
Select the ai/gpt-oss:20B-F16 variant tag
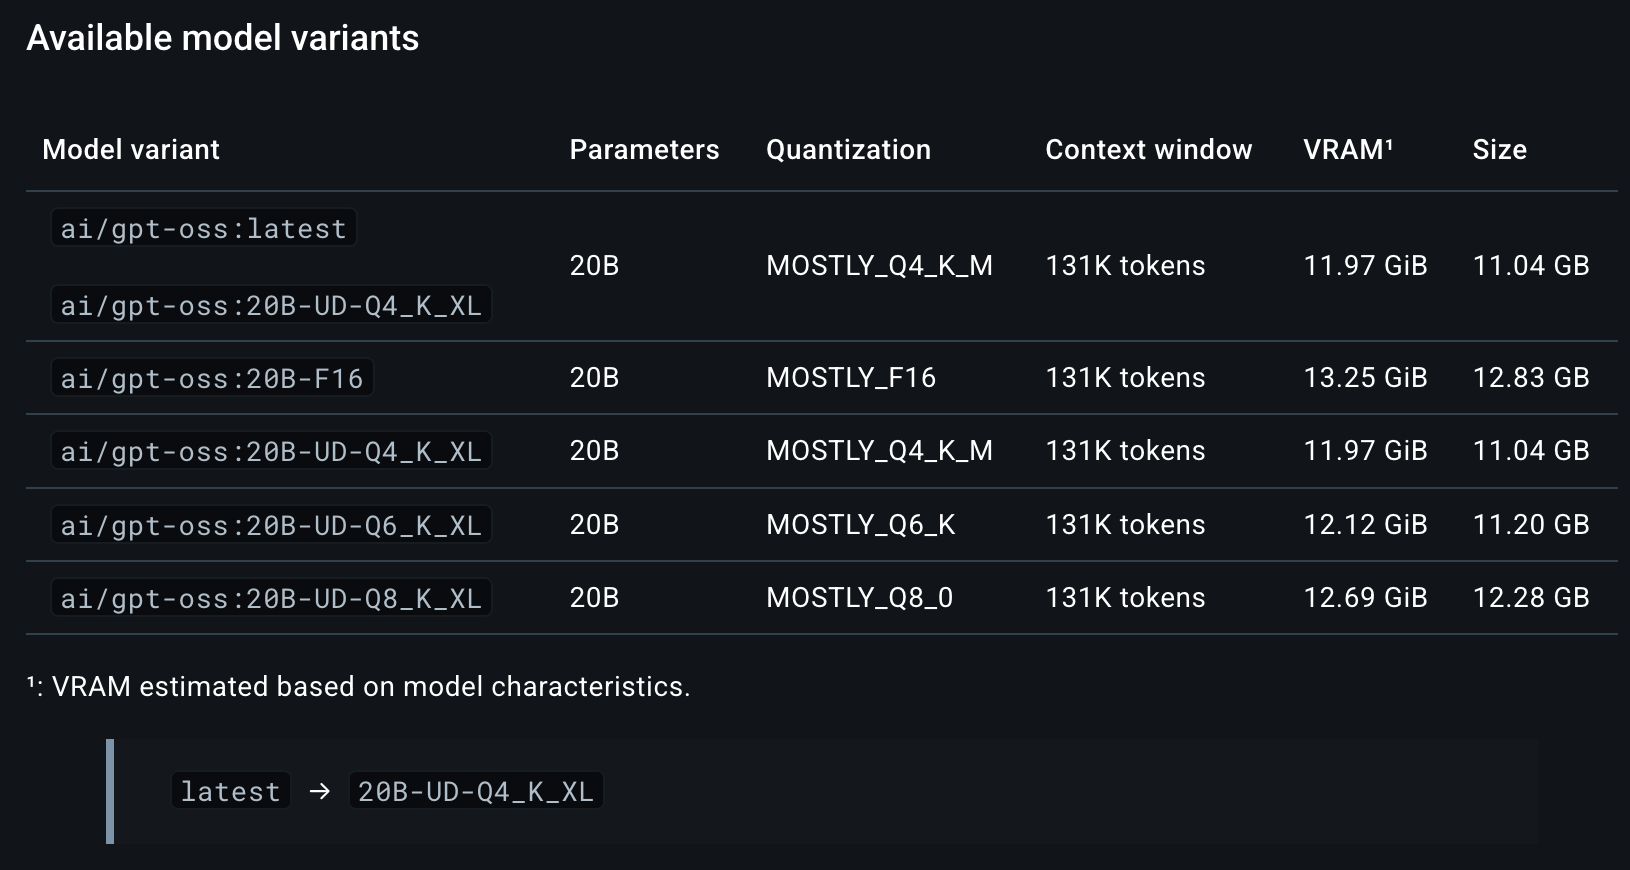(x=212, y=378)
